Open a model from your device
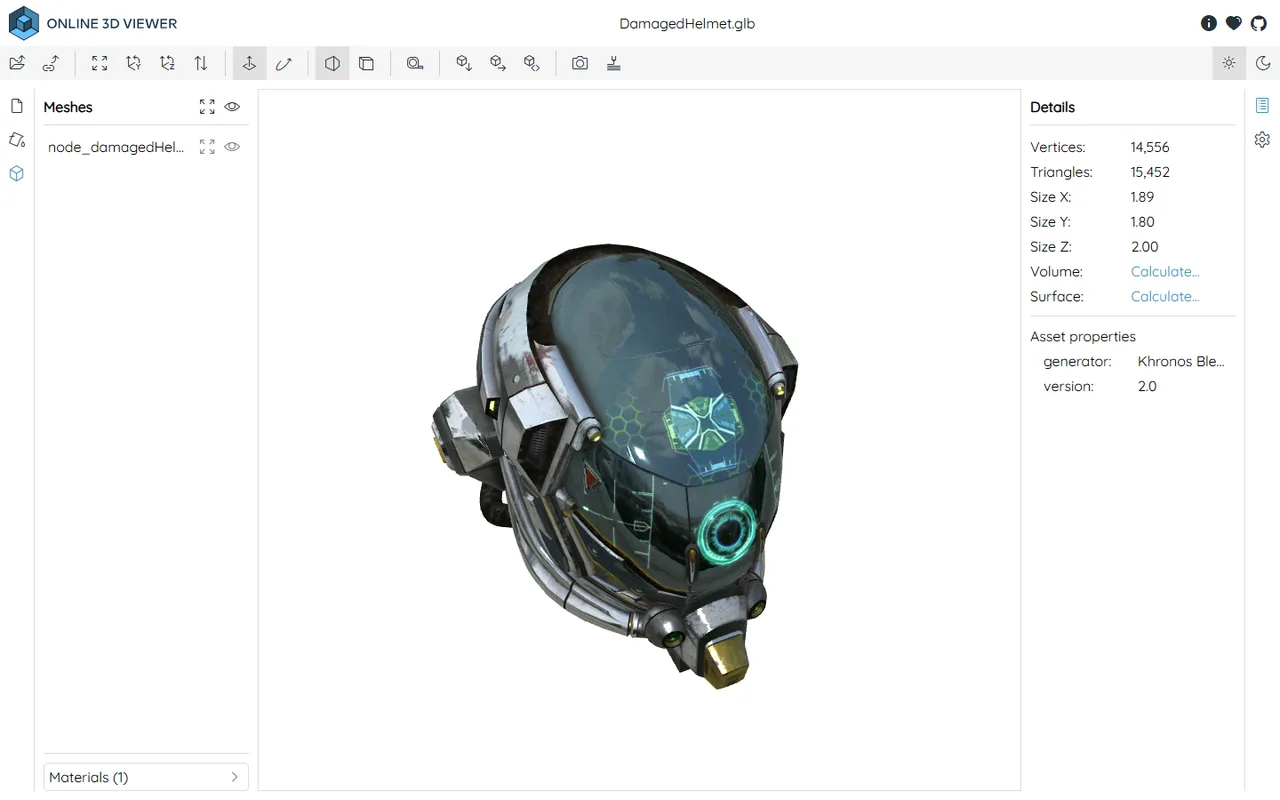This screenshot has width=1280, height=800. point(17,63)
